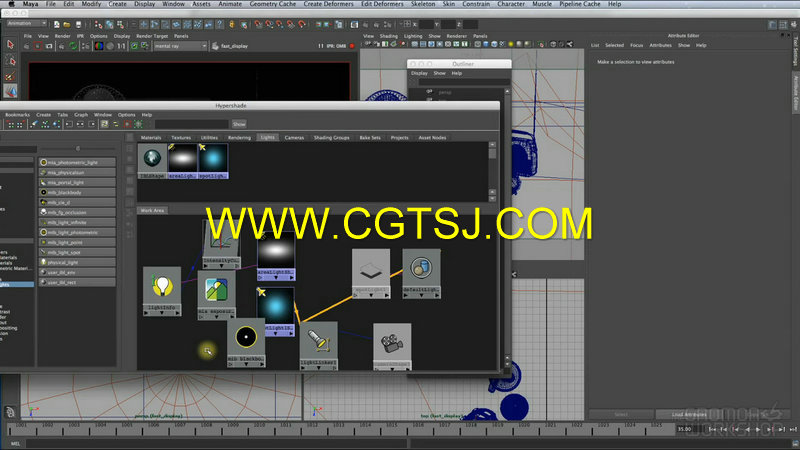
Task: Open Create Deformers menu
Action: point(328,4)
